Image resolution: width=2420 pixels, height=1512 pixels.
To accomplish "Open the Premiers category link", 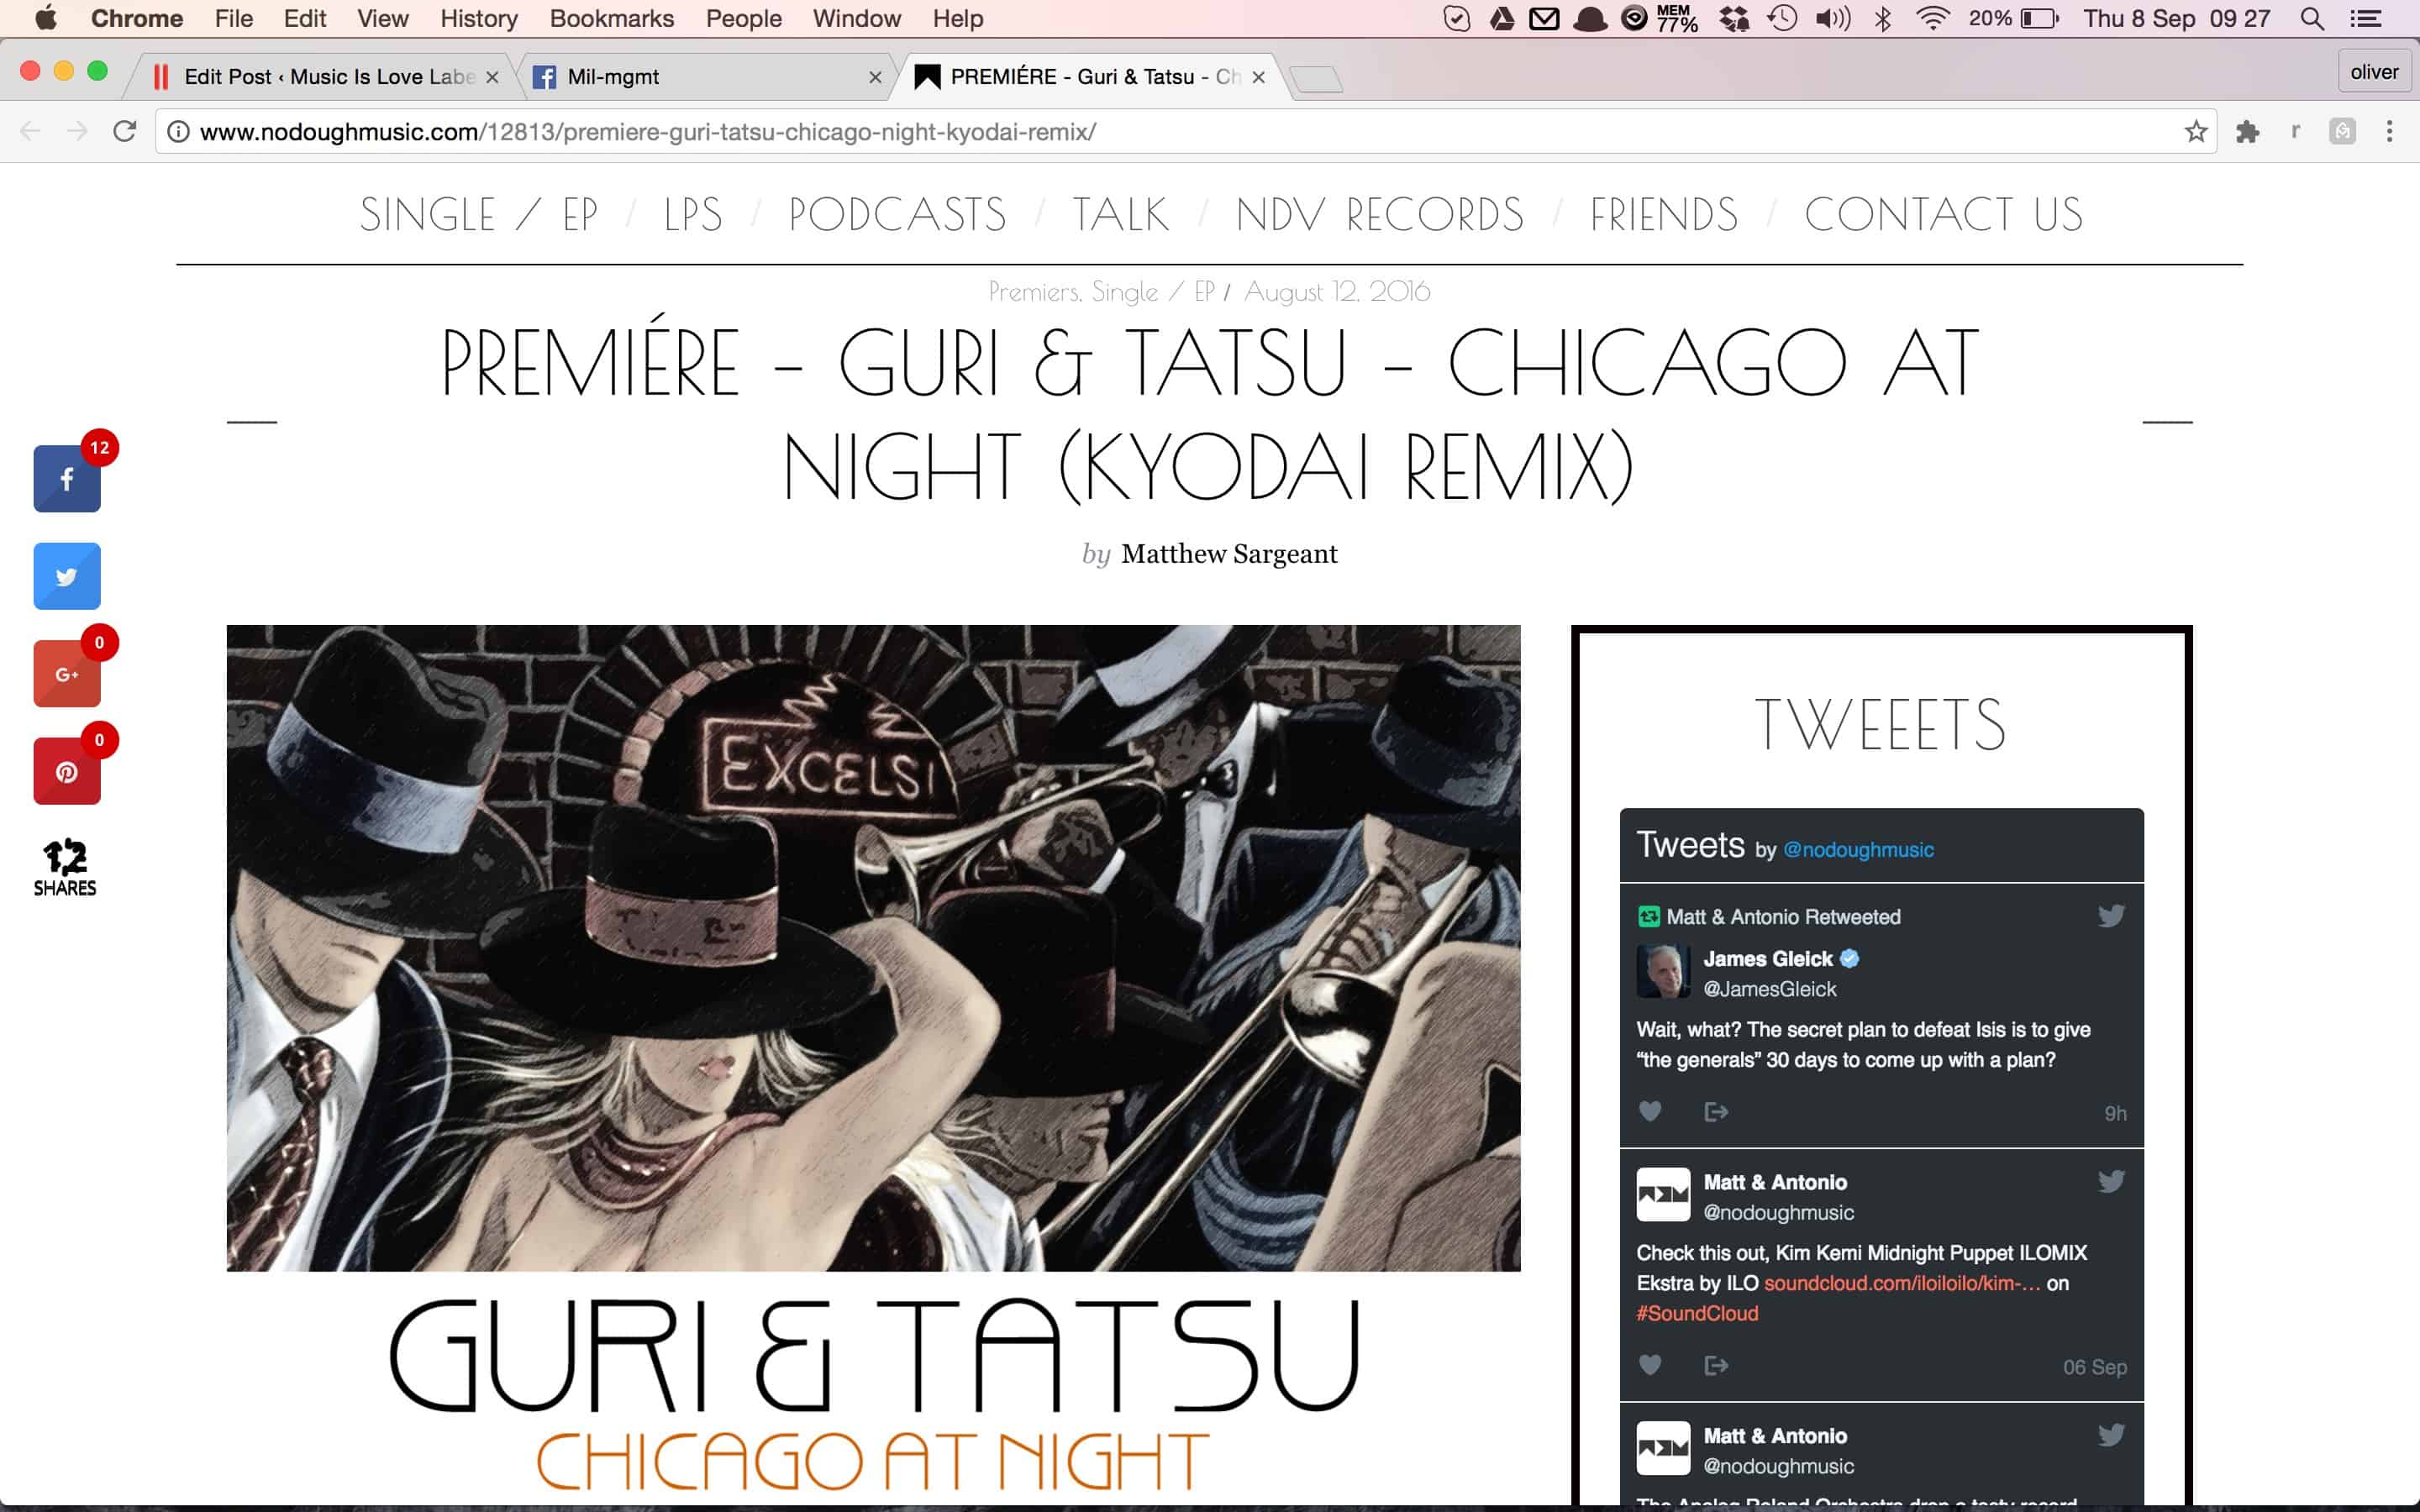I will [1034, 291].
